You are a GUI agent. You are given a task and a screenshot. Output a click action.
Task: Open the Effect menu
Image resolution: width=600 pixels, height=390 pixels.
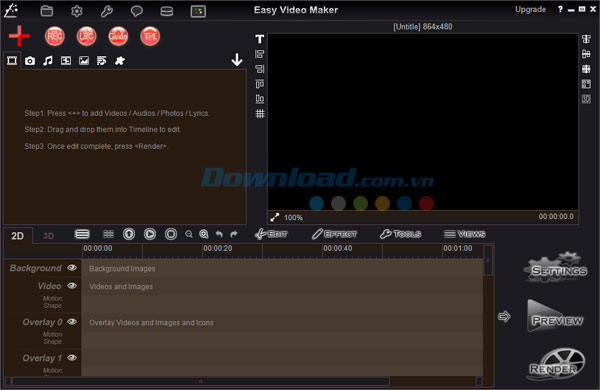334,234
